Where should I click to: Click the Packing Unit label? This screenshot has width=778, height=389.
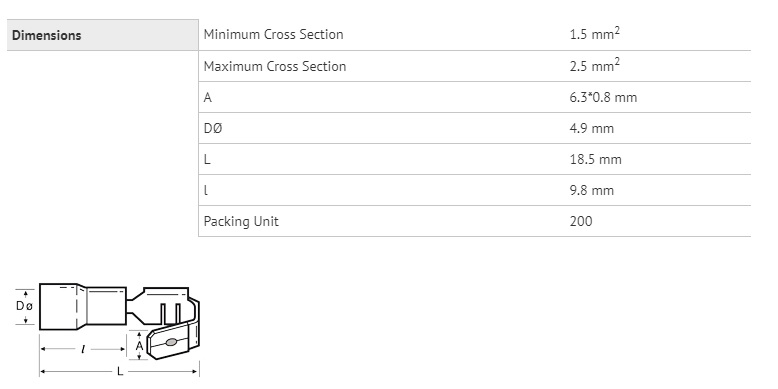pyautogui.click(x=241, y=221)
